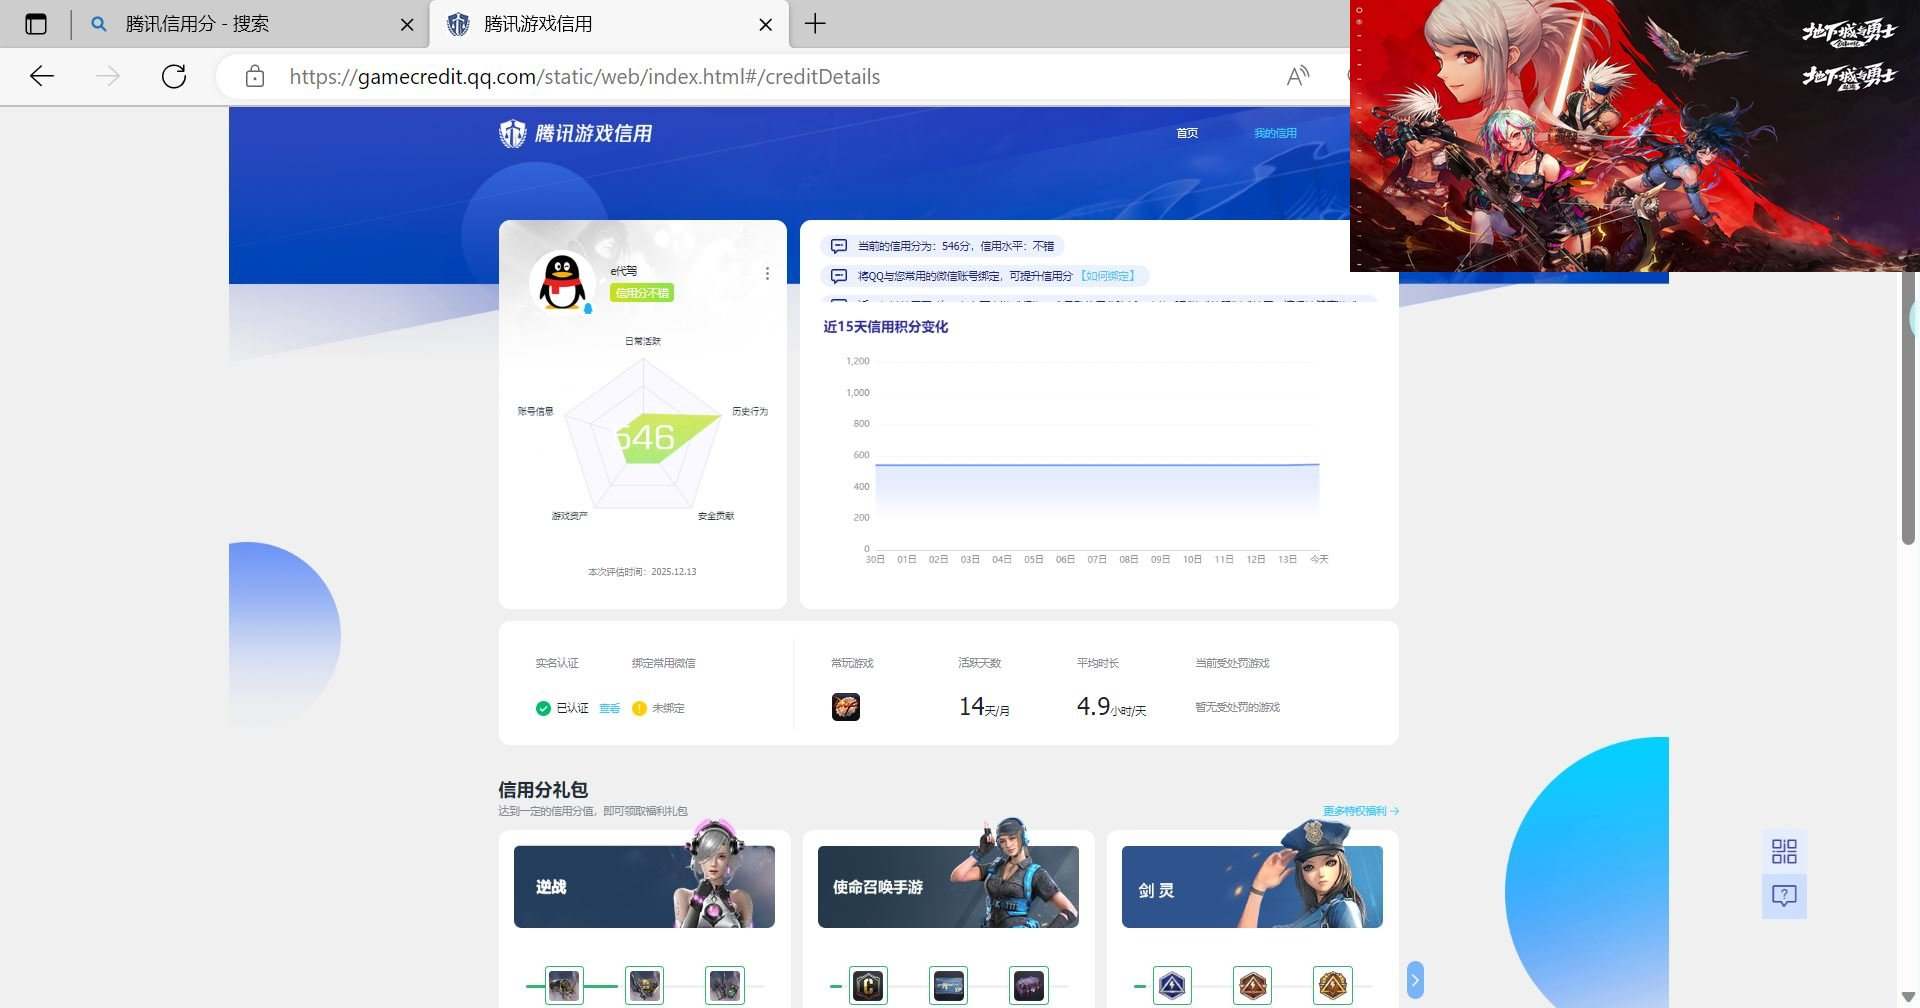This screenshot has height=1008, width=1920.
Task: Click 暂无受处罚的游戏 text
Action: (1237, 707)
